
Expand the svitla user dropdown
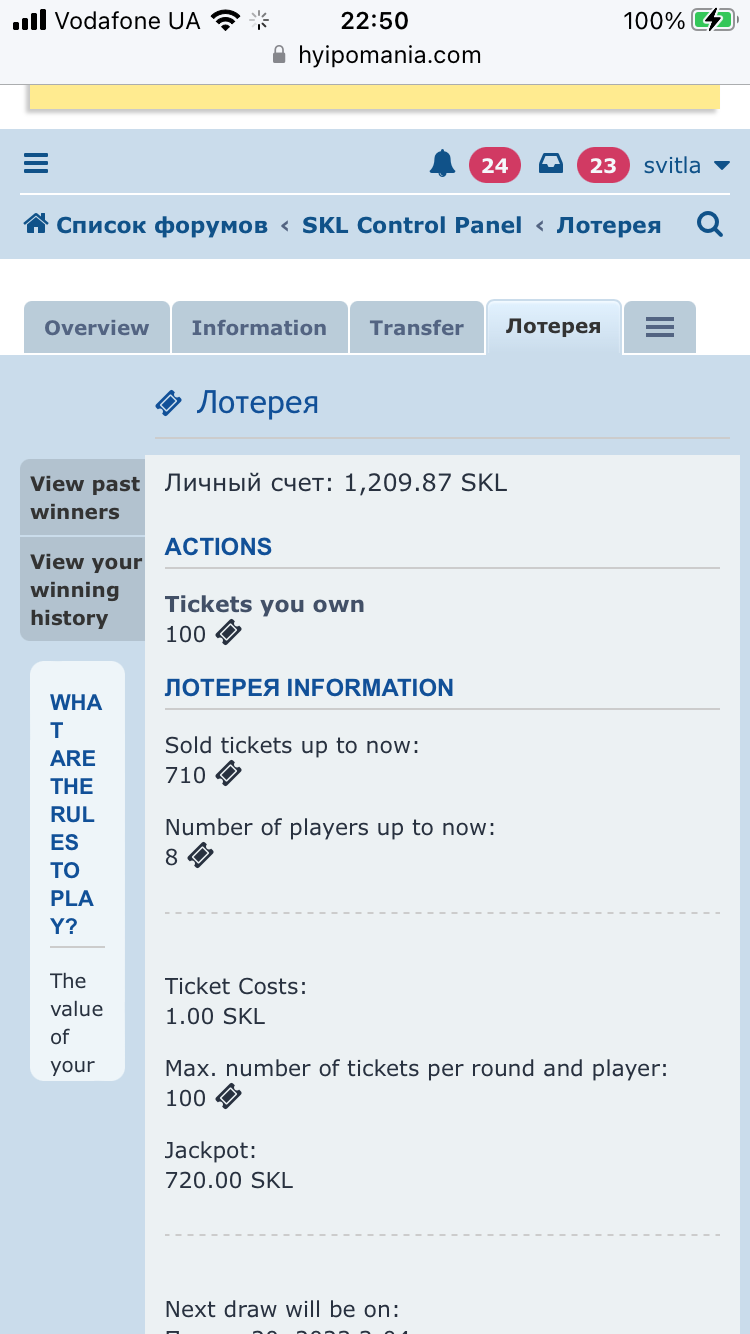tap(686, 165)
